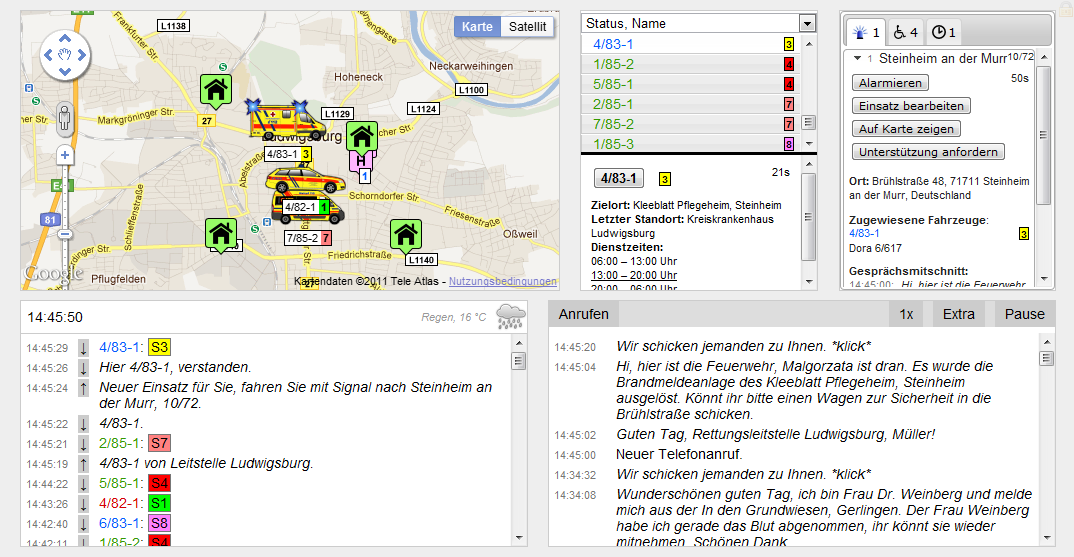The height and width of the screenshot is (557, 1074).
Task: Click the green station house marker near Hoheneck
Action: (x=216, y=91)
